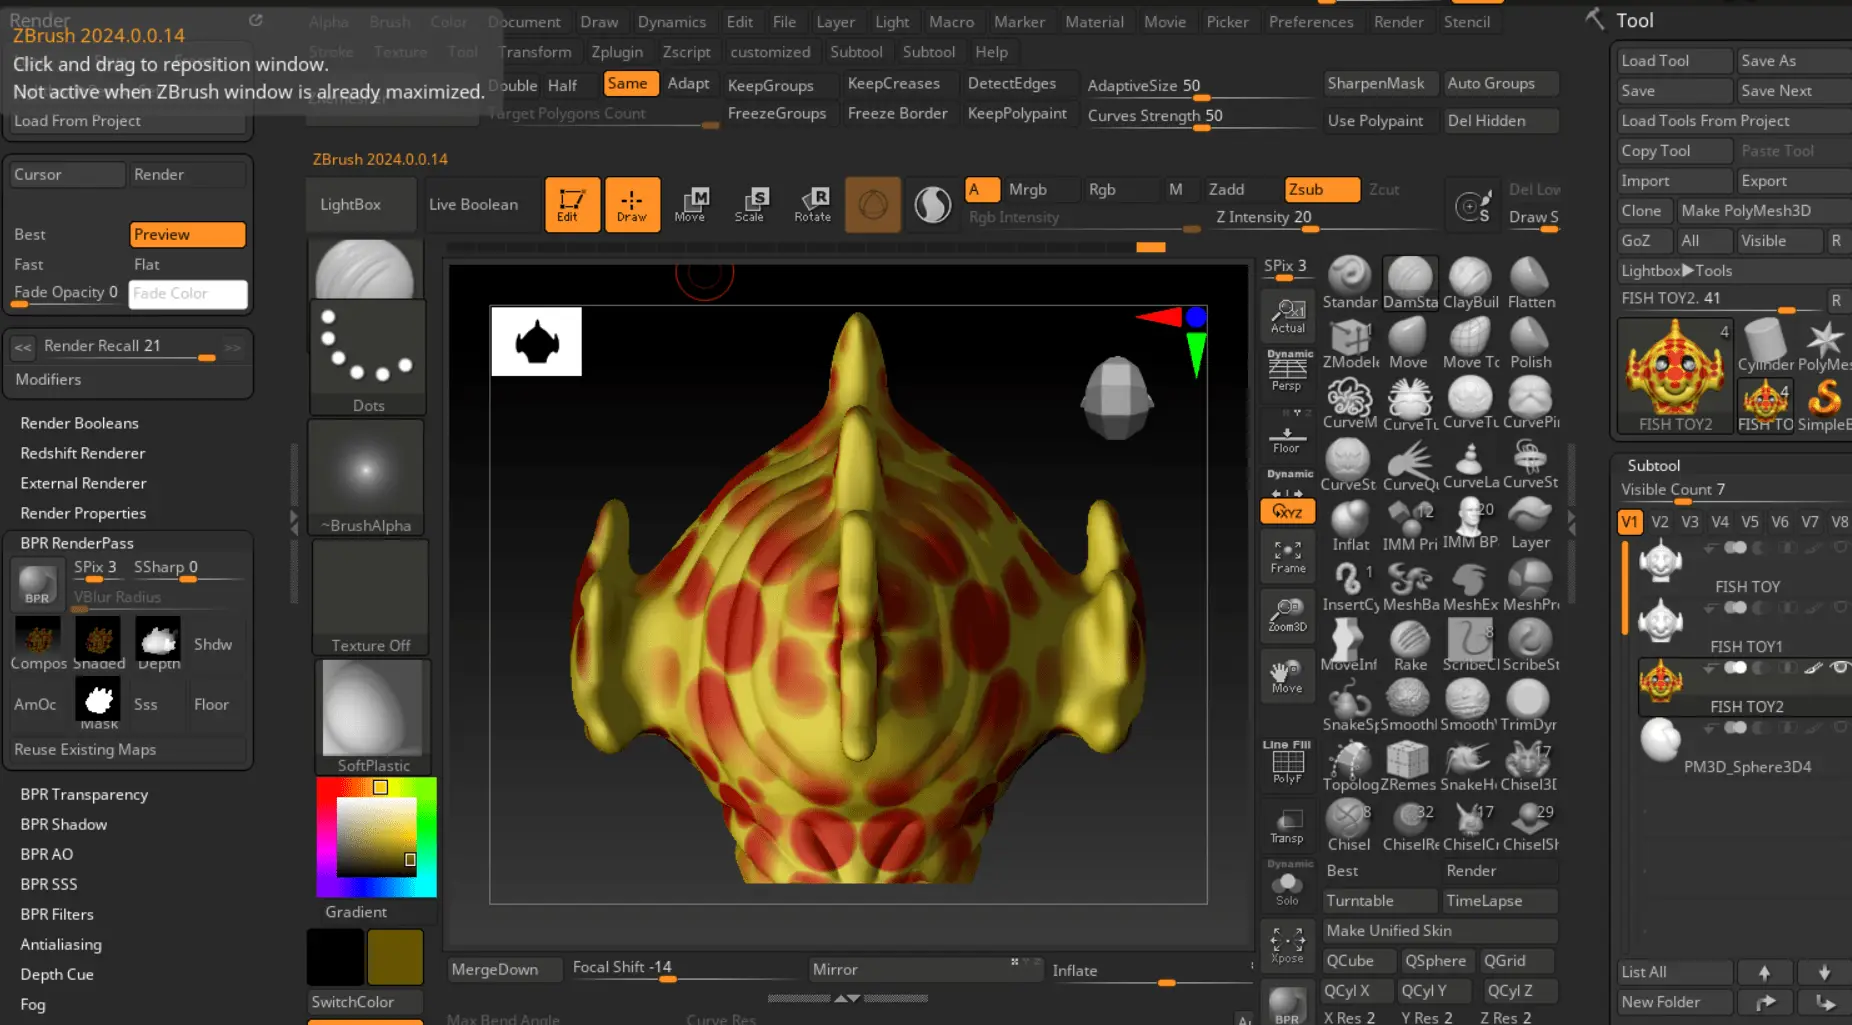1852x1025 pixels.
Task: Select the Scale transform tool
Action: pyautogui.click(x=750, y=204)
